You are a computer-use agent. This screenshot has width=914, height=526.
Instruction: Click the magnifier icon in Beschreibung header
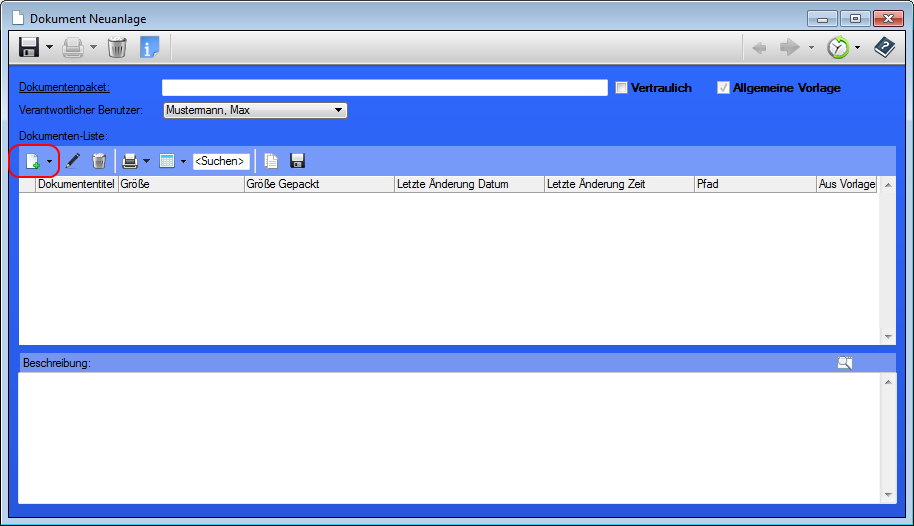[x=845, y=363]
